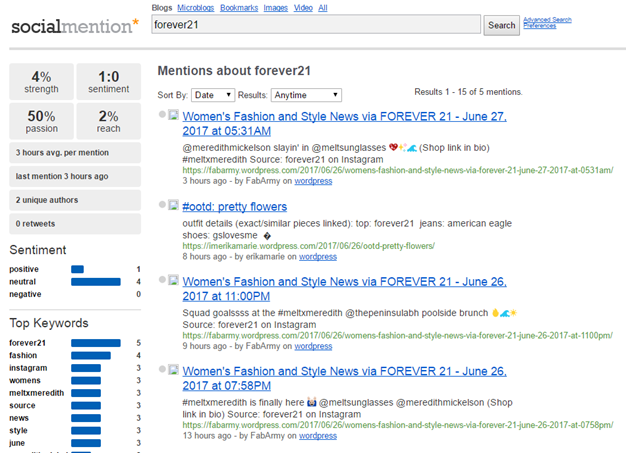Click the 'instagram' keyword label
Viewport: 628px width, 455px height.
(28, 368)
